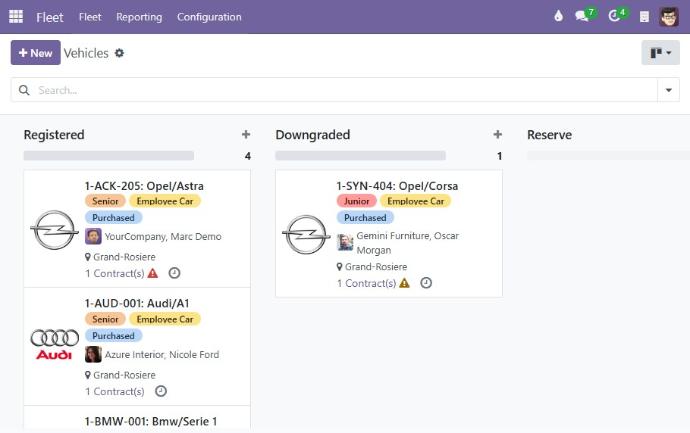The width and height of the screenshot is (690, 433).
Task: Open the user avatar menu
Action: [x=669, y=17]
